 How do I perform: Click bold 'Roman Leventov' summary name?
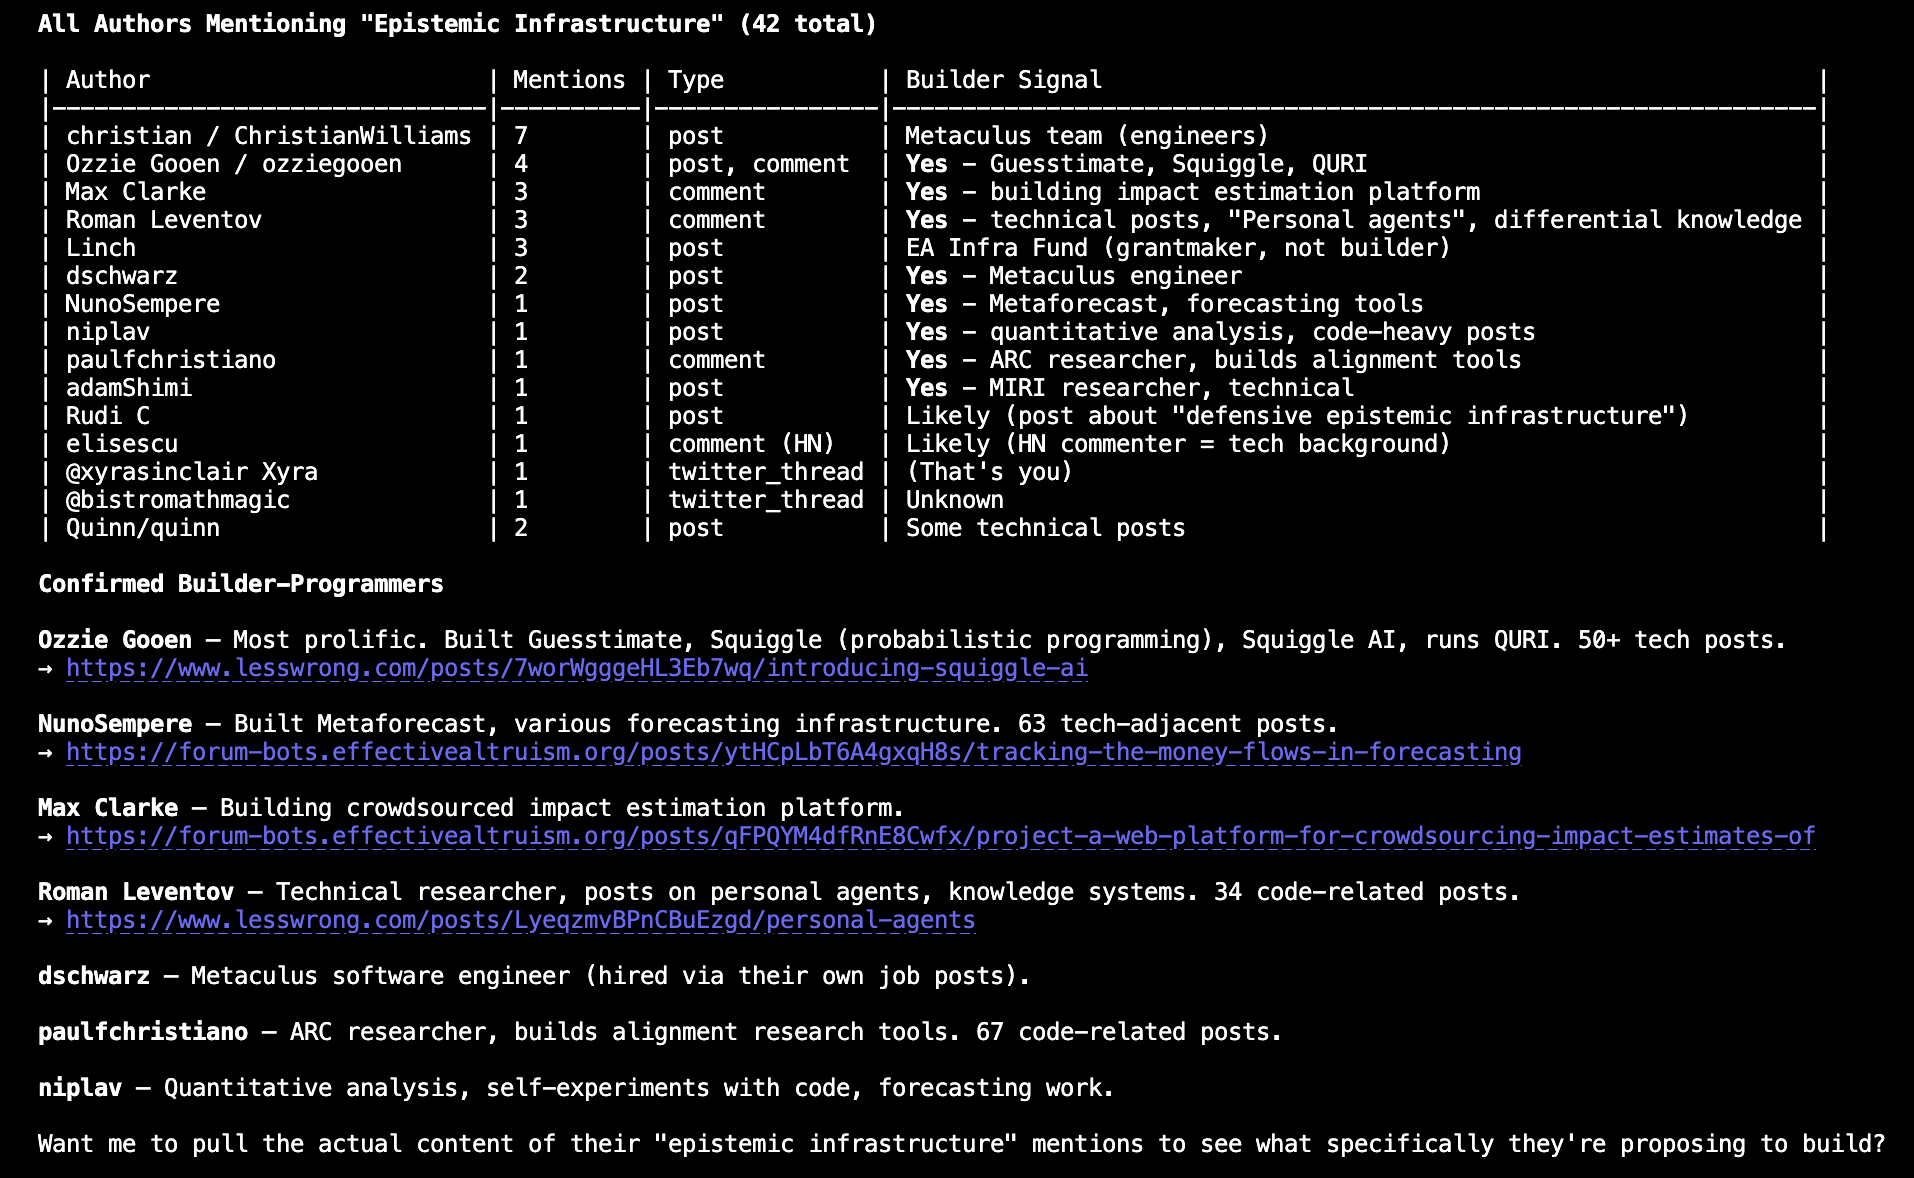(136, 892)
